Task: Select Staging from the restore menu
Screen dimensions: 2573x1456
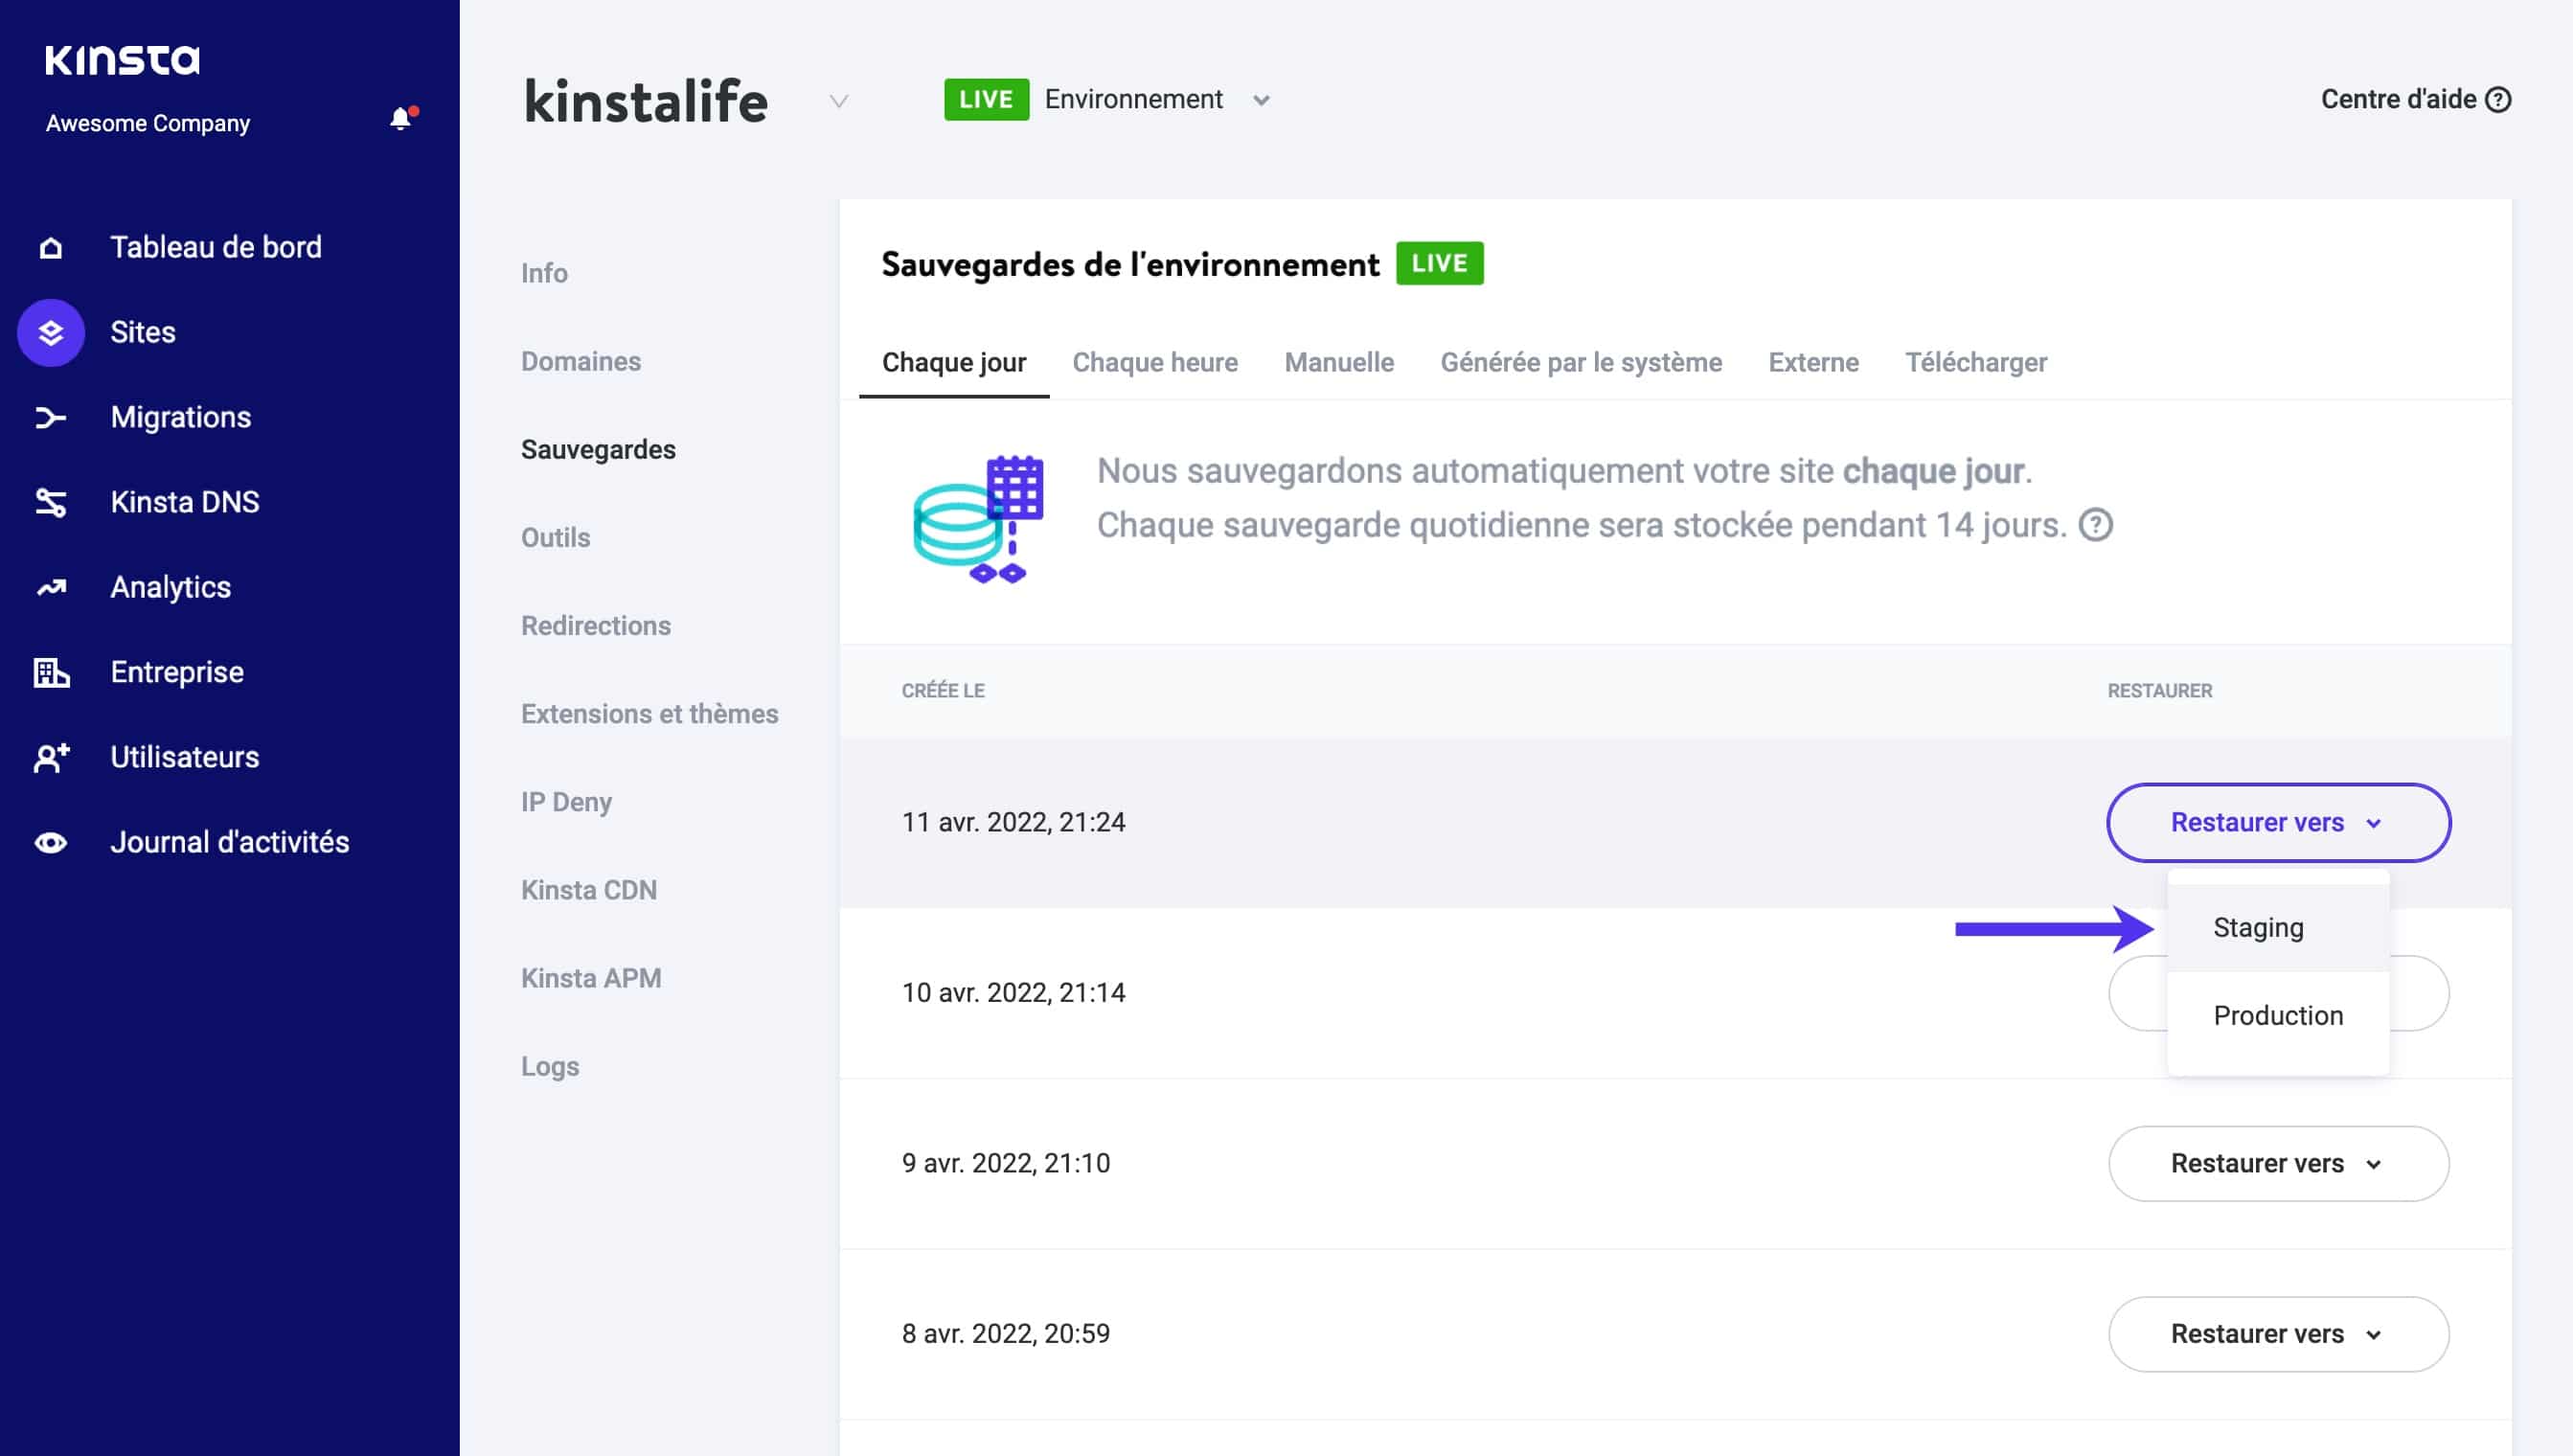Action: tap(2258, 927)
